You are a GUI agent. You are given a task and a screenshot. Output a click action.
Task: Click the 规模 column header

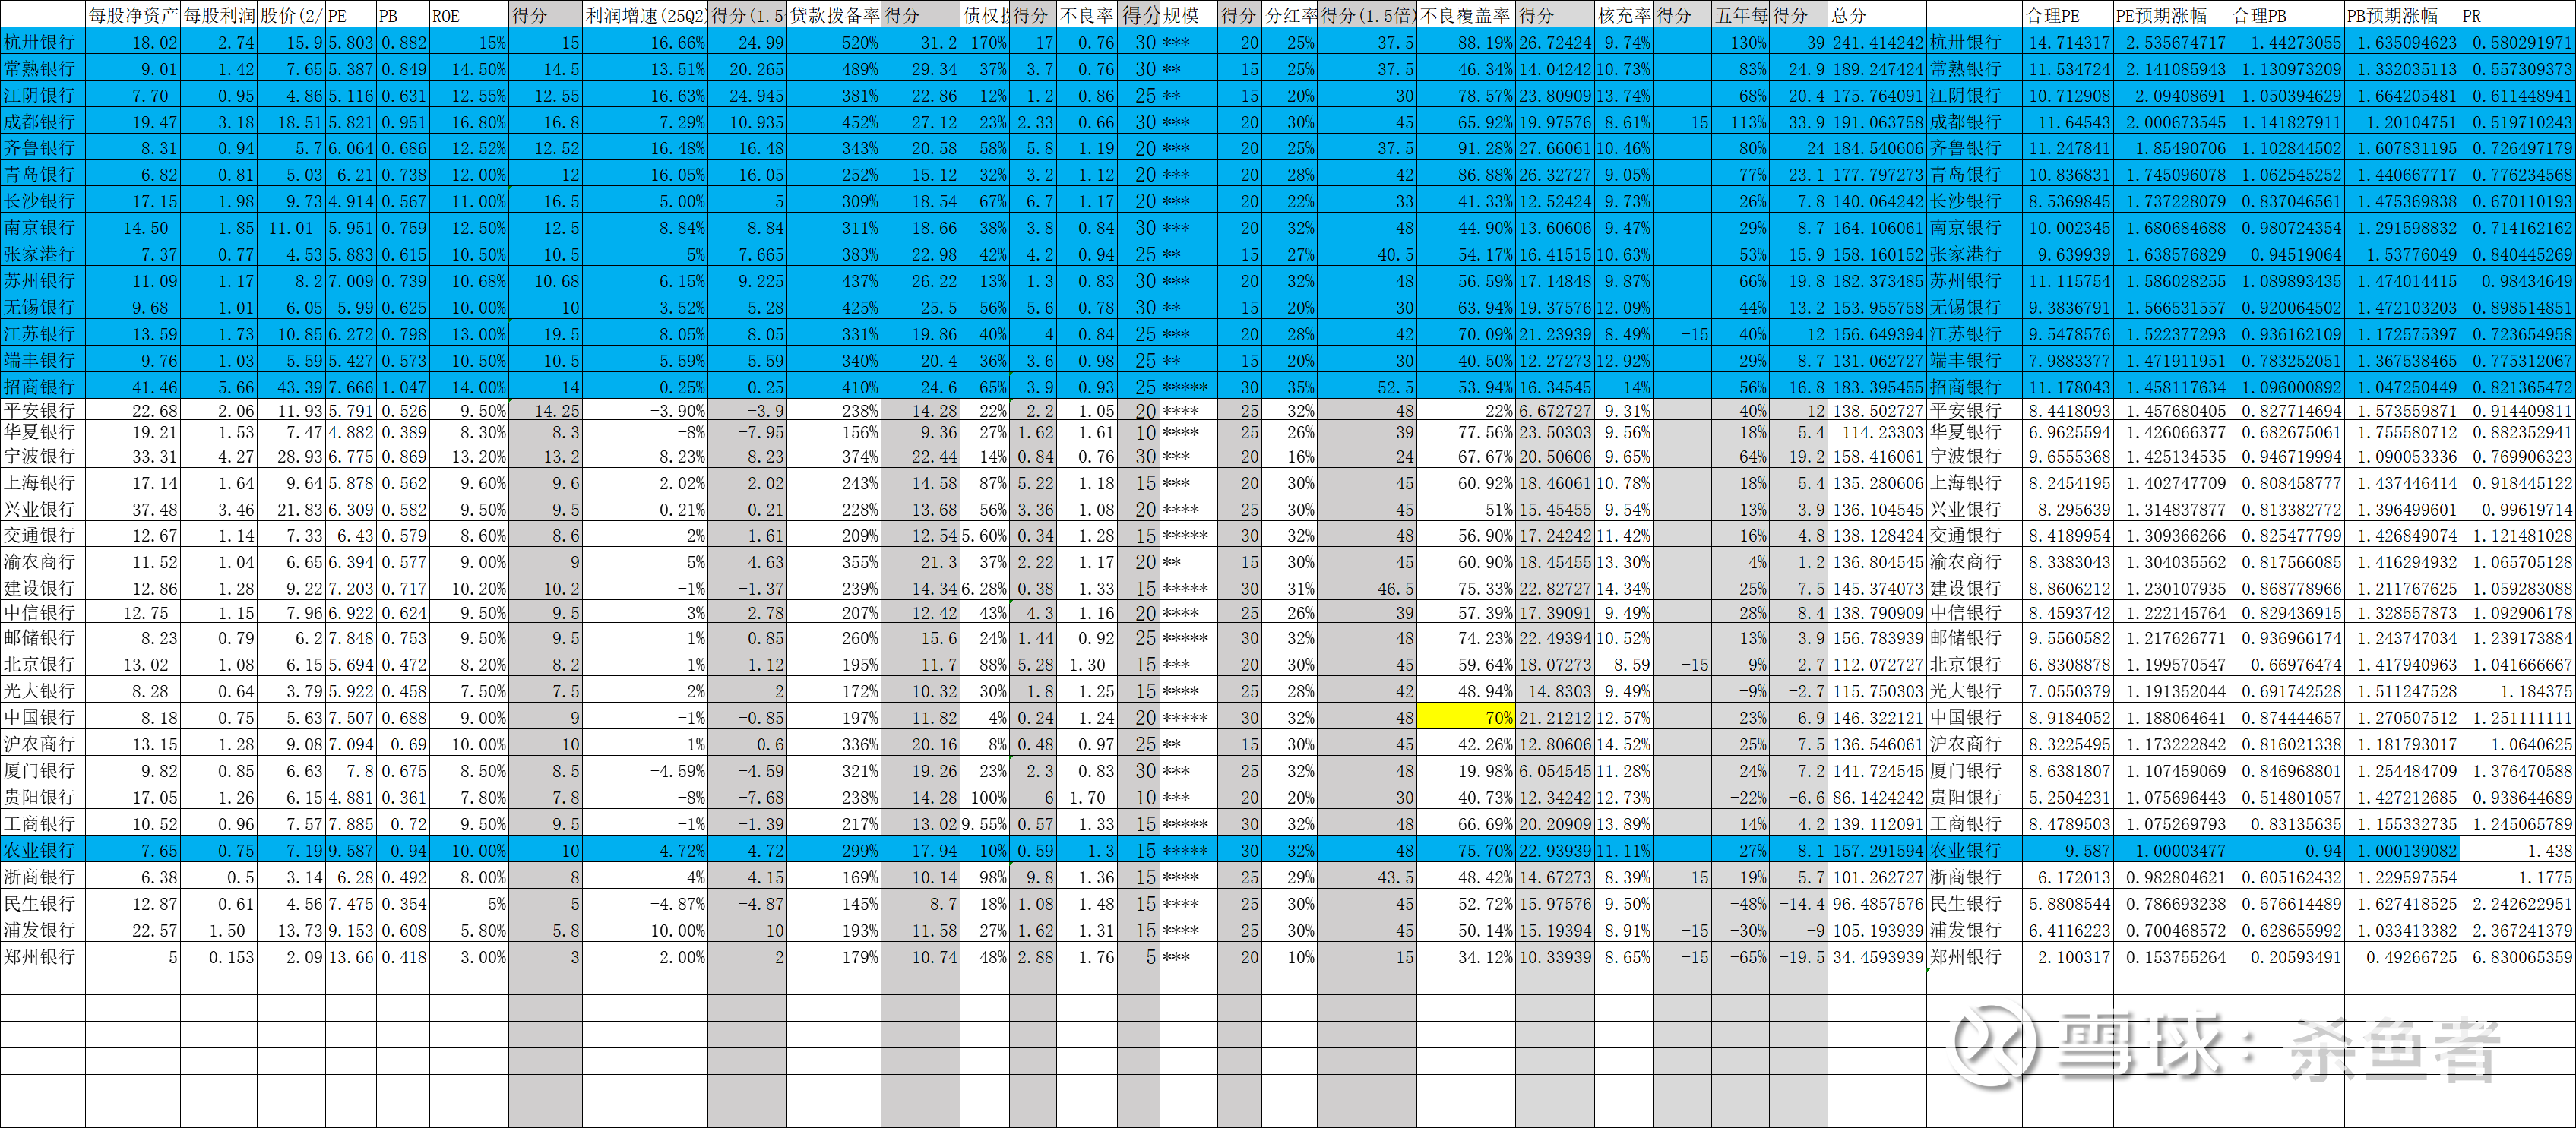point(1188,15)
